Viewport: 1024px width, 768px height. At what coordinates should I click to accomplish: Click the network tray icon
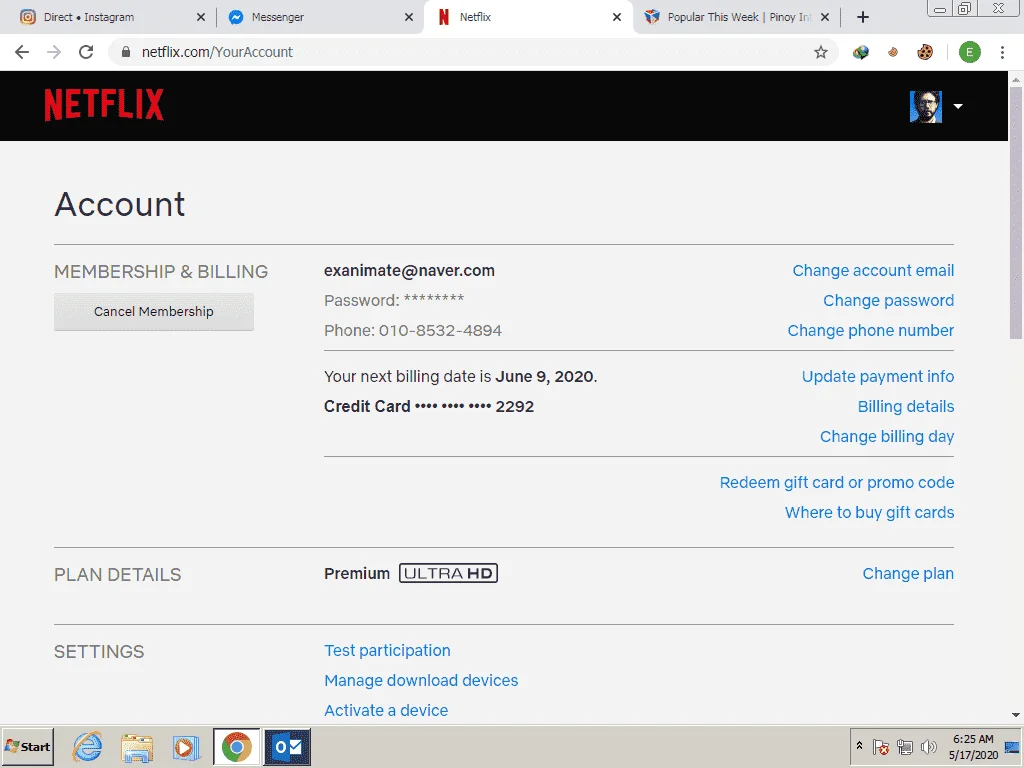pyautogui.click(x=905, y=746)
